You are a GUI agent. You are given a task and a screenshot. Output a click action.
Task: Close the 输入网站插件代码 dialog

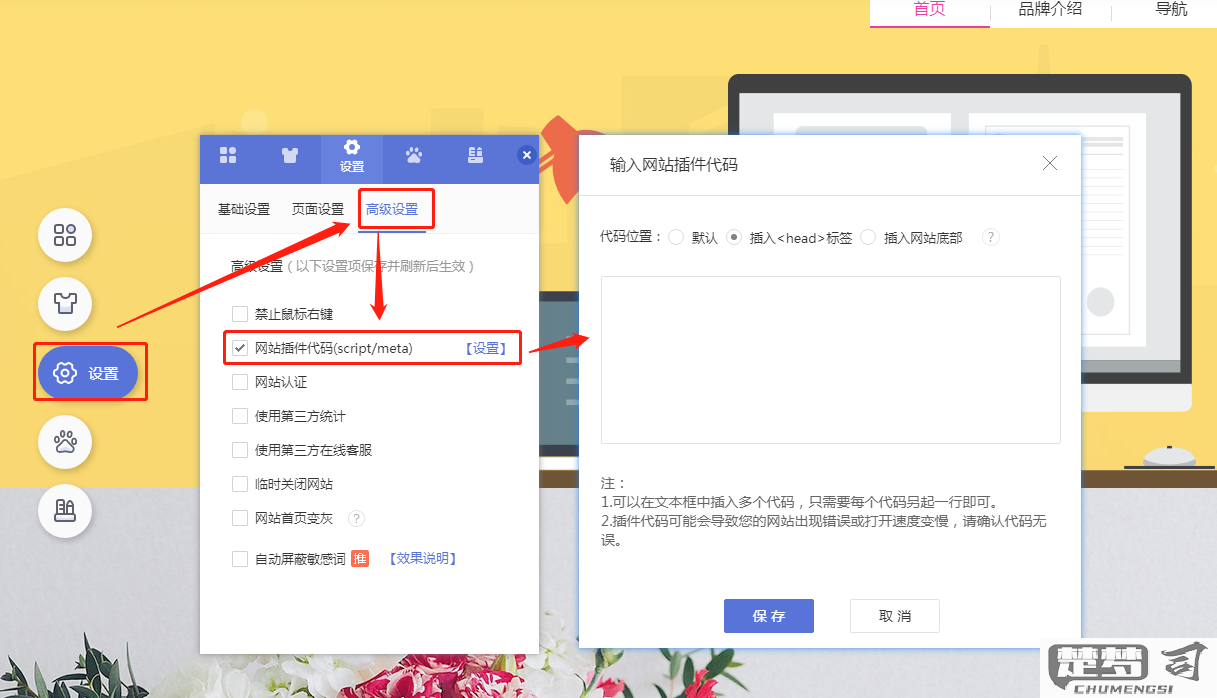pos(1050,163)
